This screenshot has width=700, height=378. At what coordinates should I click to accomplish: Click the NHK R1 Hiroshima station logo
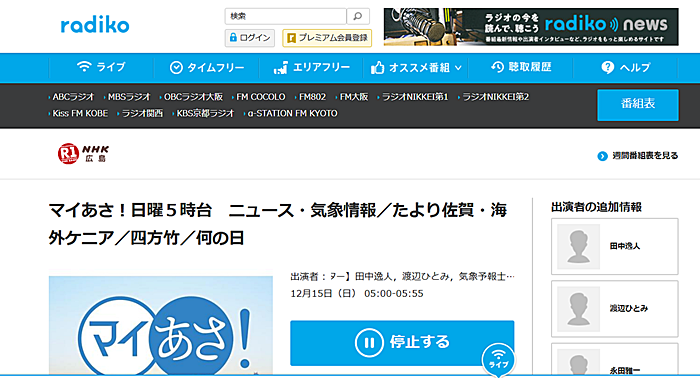[83, 154]
